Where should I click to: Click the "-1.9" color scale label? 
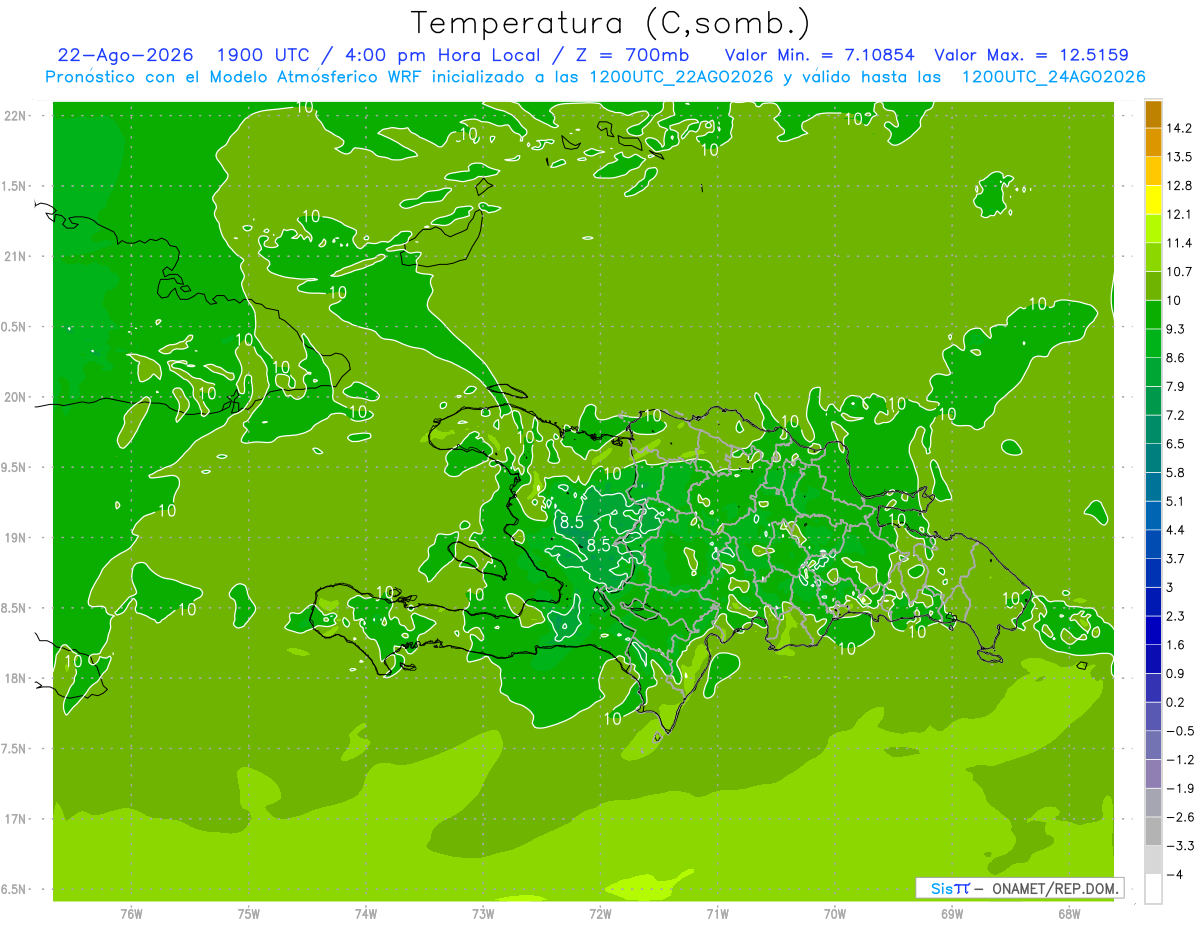[1180, 789]
